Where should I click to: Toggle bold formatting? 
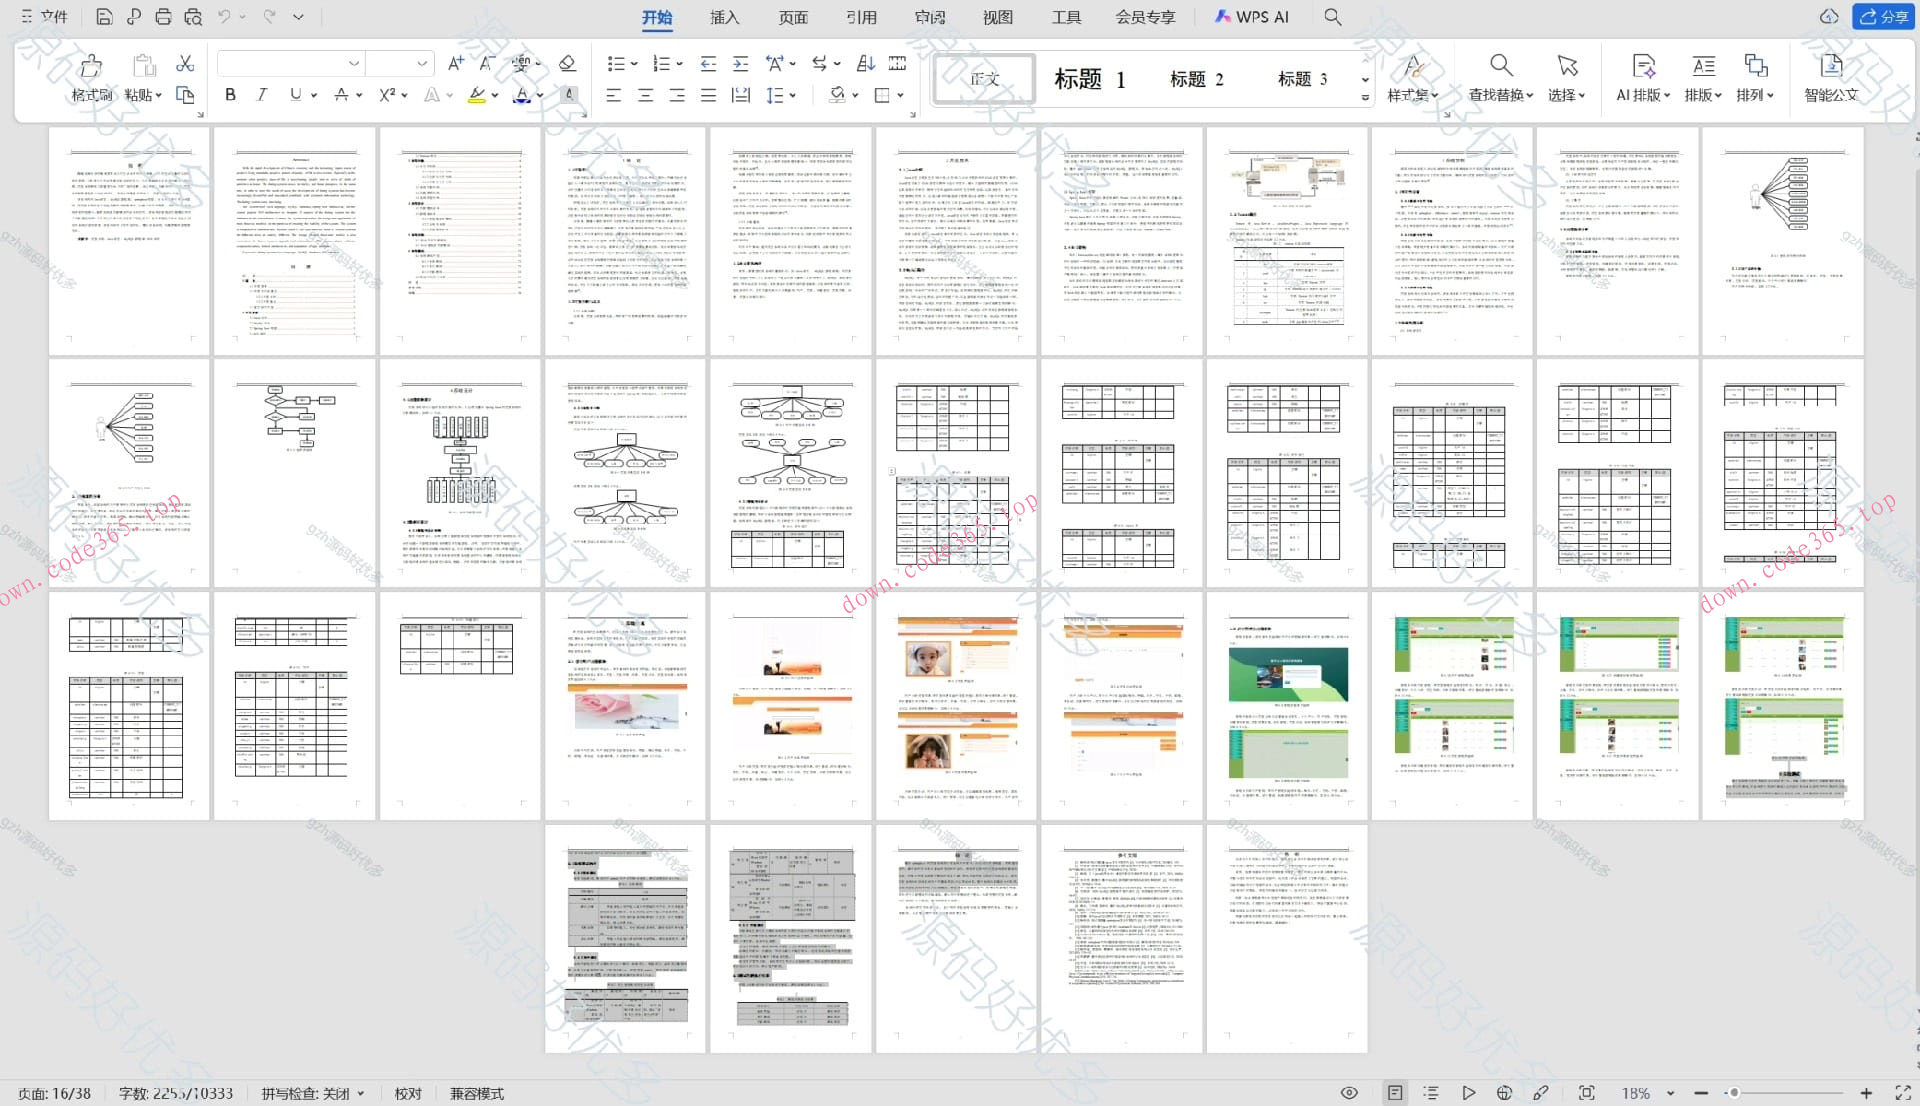click(231, 95)
